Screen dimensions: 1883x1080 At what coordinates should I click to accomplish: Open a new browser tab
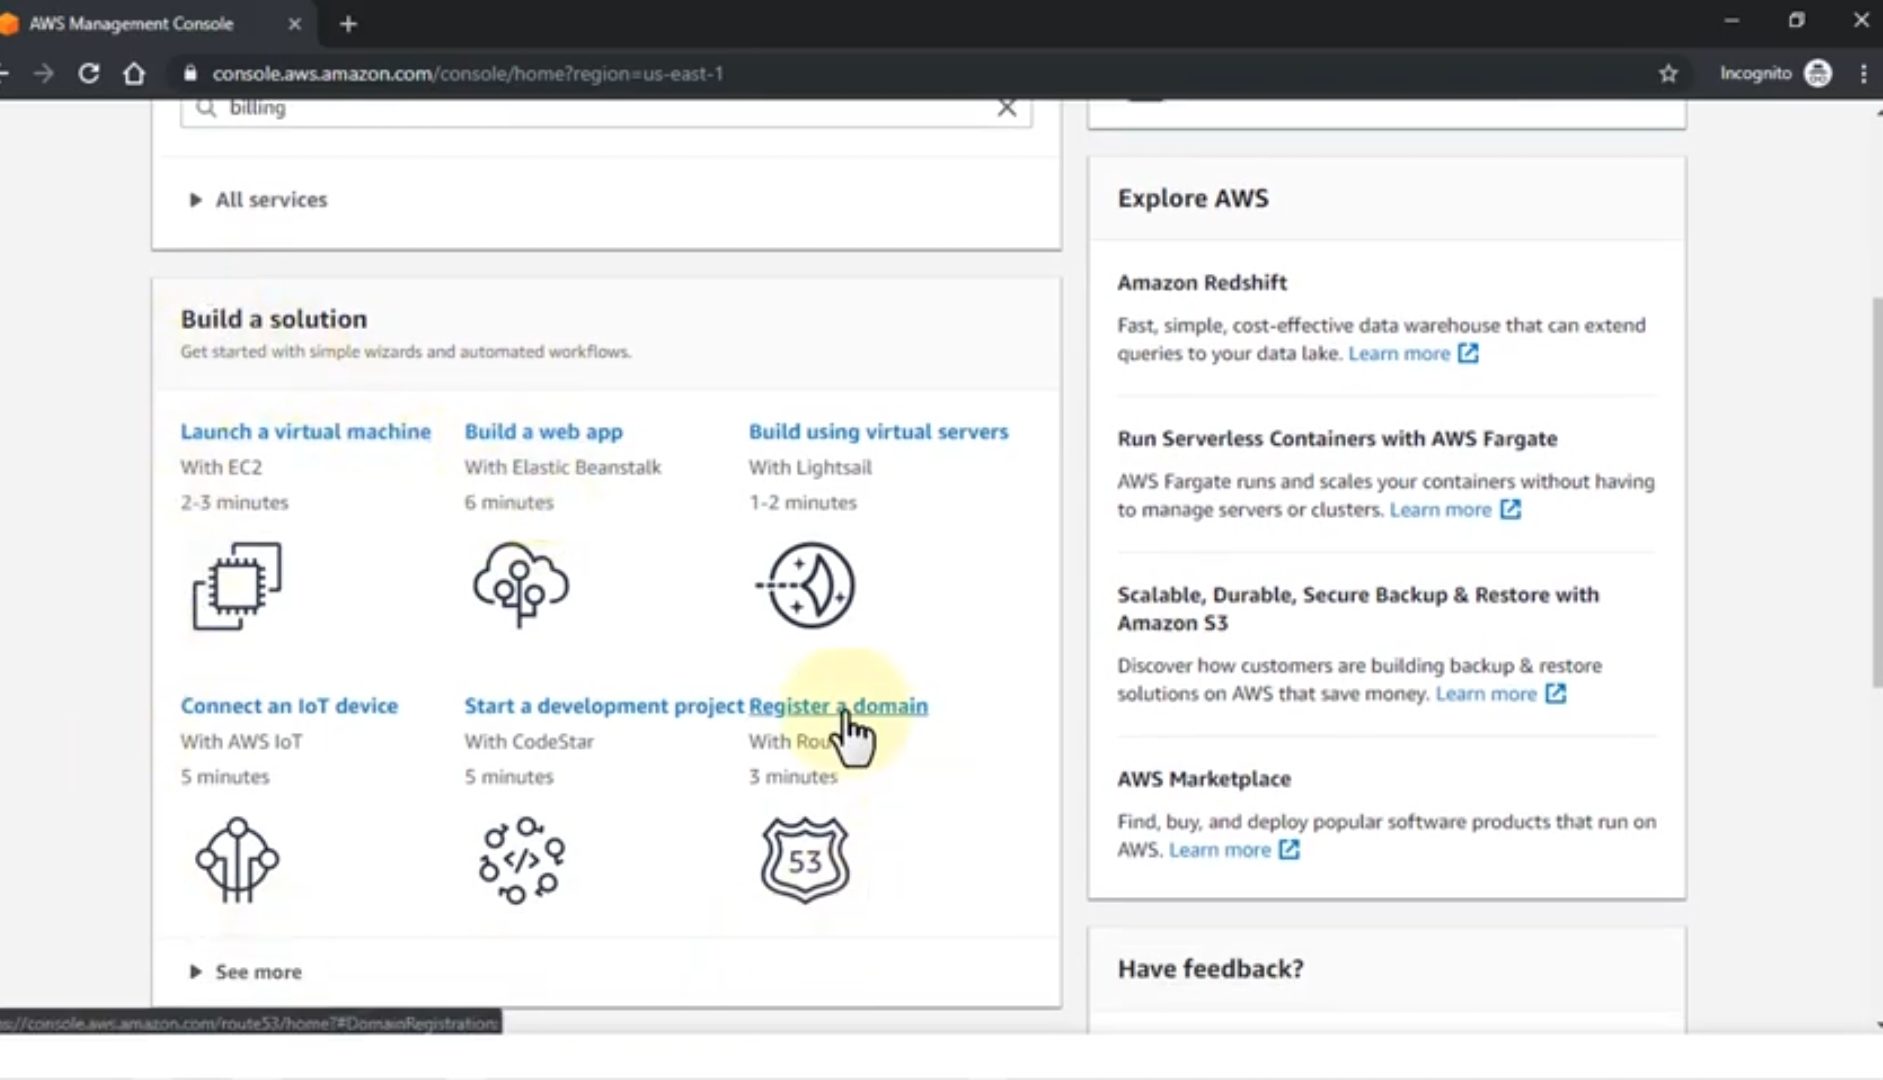(x=348, y=24)
